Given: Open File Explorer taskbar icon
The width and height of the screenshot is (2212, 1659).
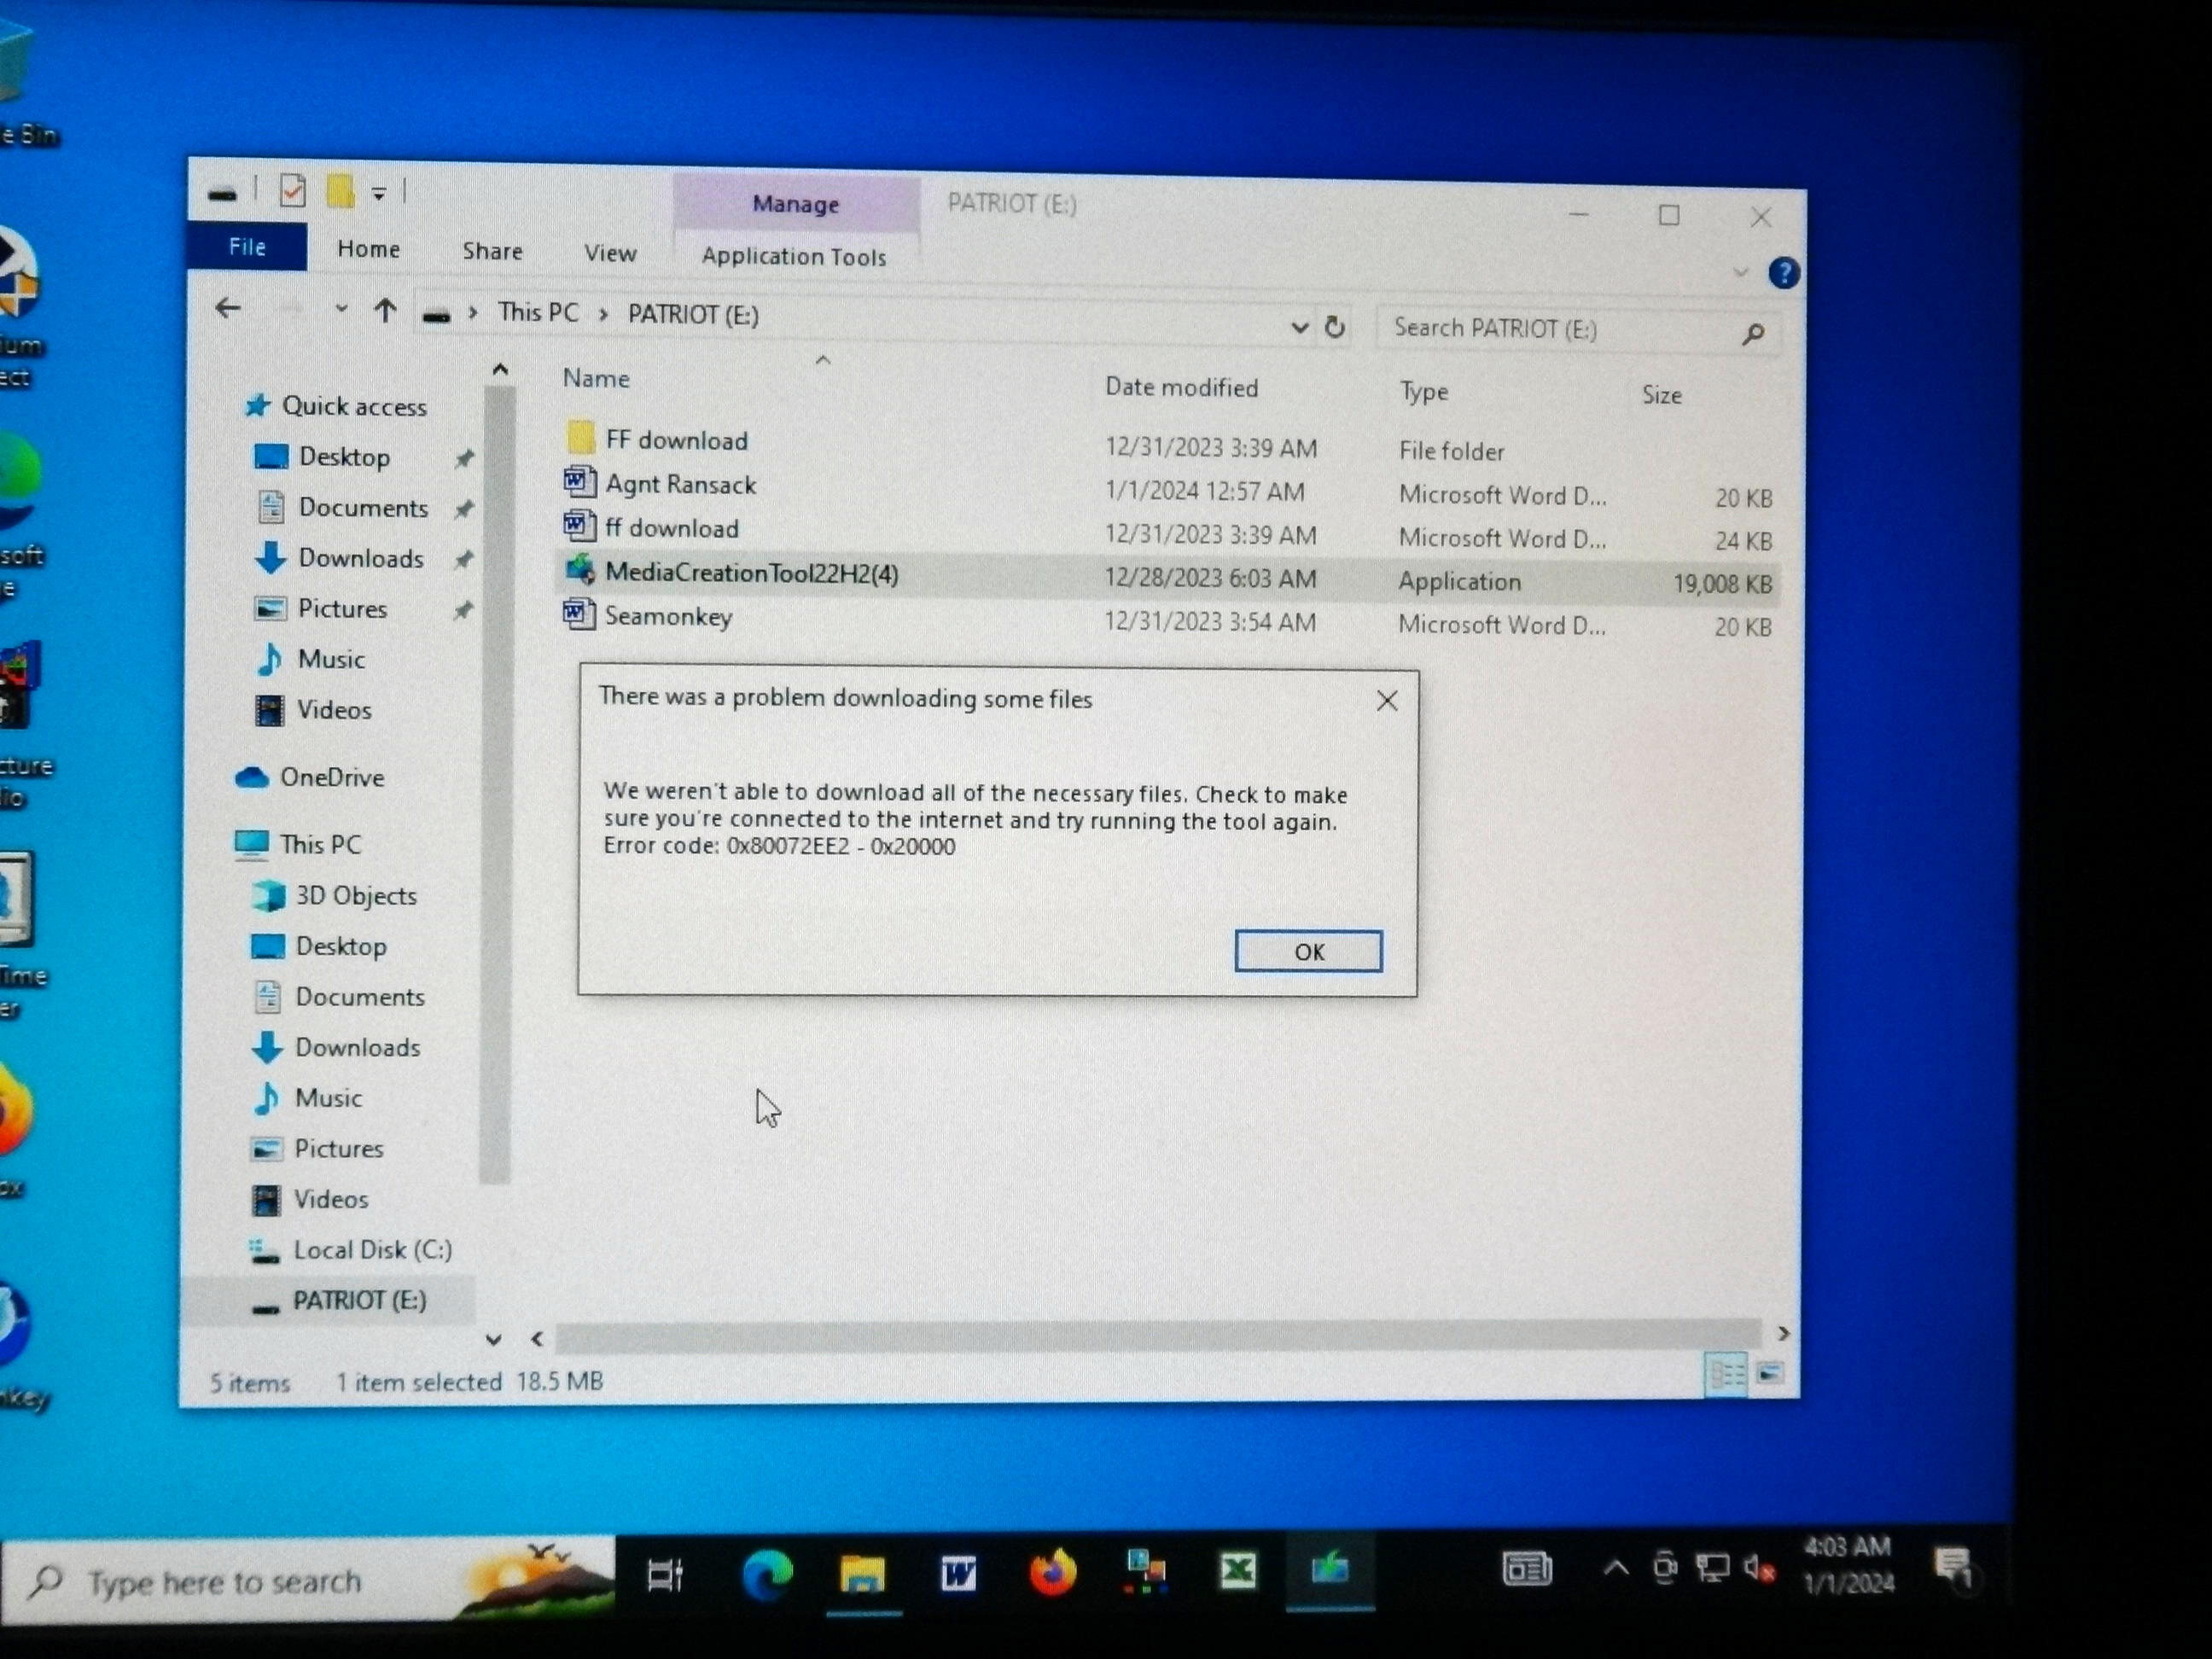Looking at the screenshot, I should [x=862, y=1574].
